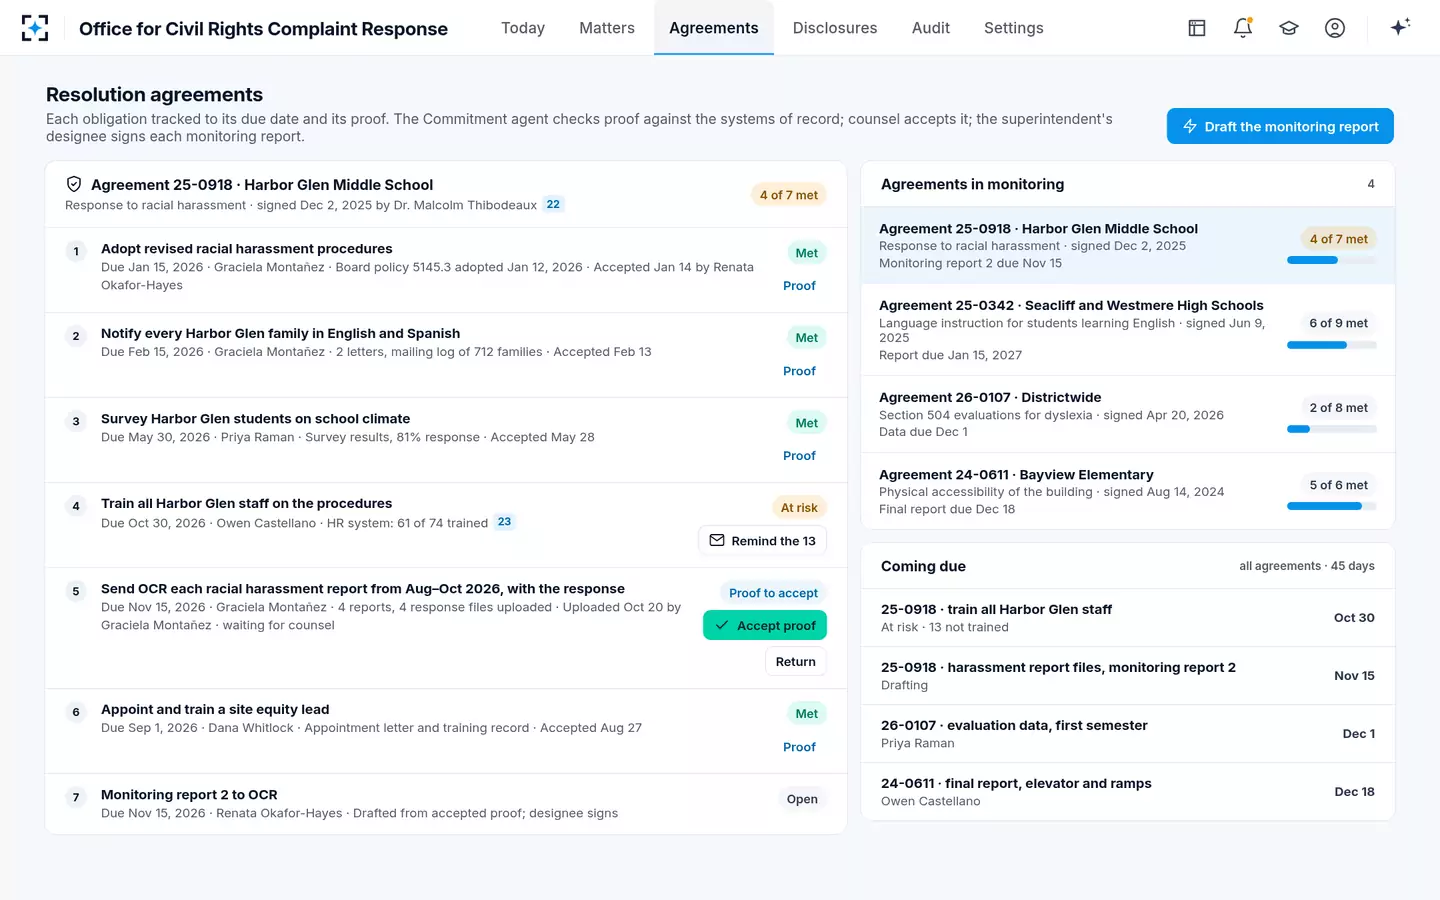View Proof for site equity lead
Viewport: 1440px width, 900px height.
click(x=799, y=747)
